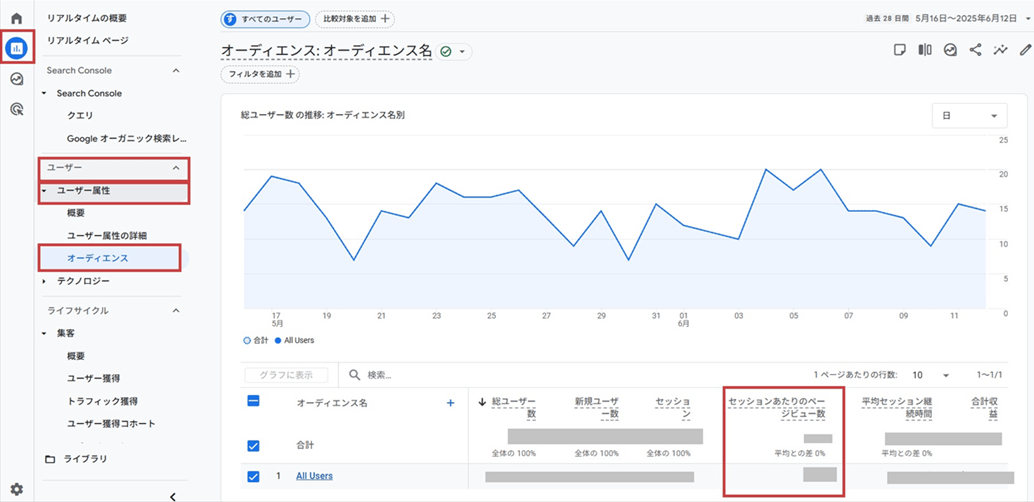Collapse the sidebar with the left chevron
This screenshot has width=1034, height=502.
(173, 497)
